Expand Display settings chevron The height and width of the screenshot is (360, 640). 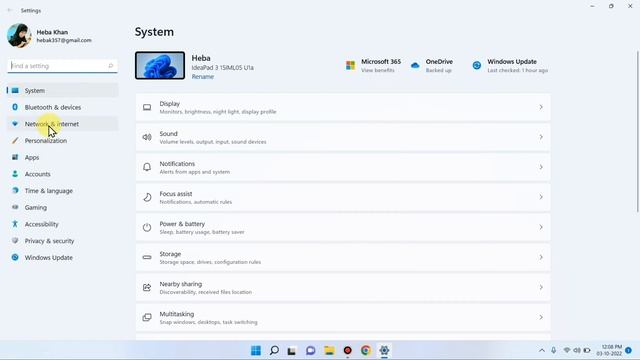541,107
